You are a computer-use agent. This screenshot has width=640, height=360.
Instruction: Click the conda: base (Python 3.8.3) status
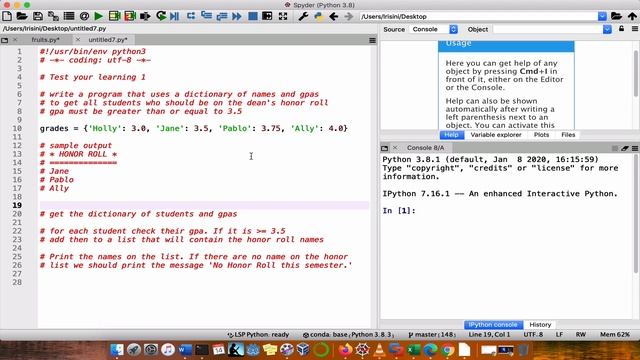click(348, 334)
